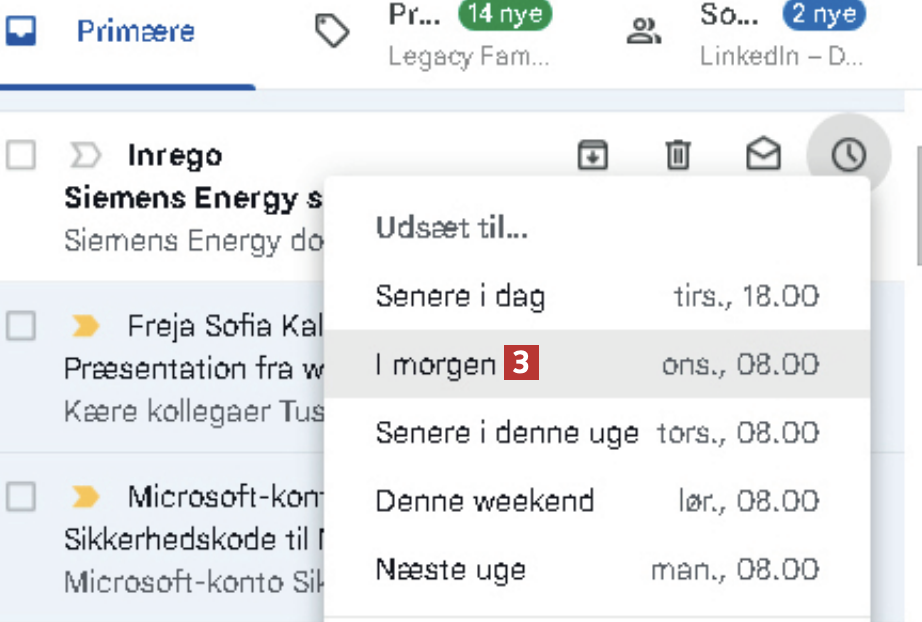
Task: Snooze email until 'Næste uge'
Action: pos(597,570)
